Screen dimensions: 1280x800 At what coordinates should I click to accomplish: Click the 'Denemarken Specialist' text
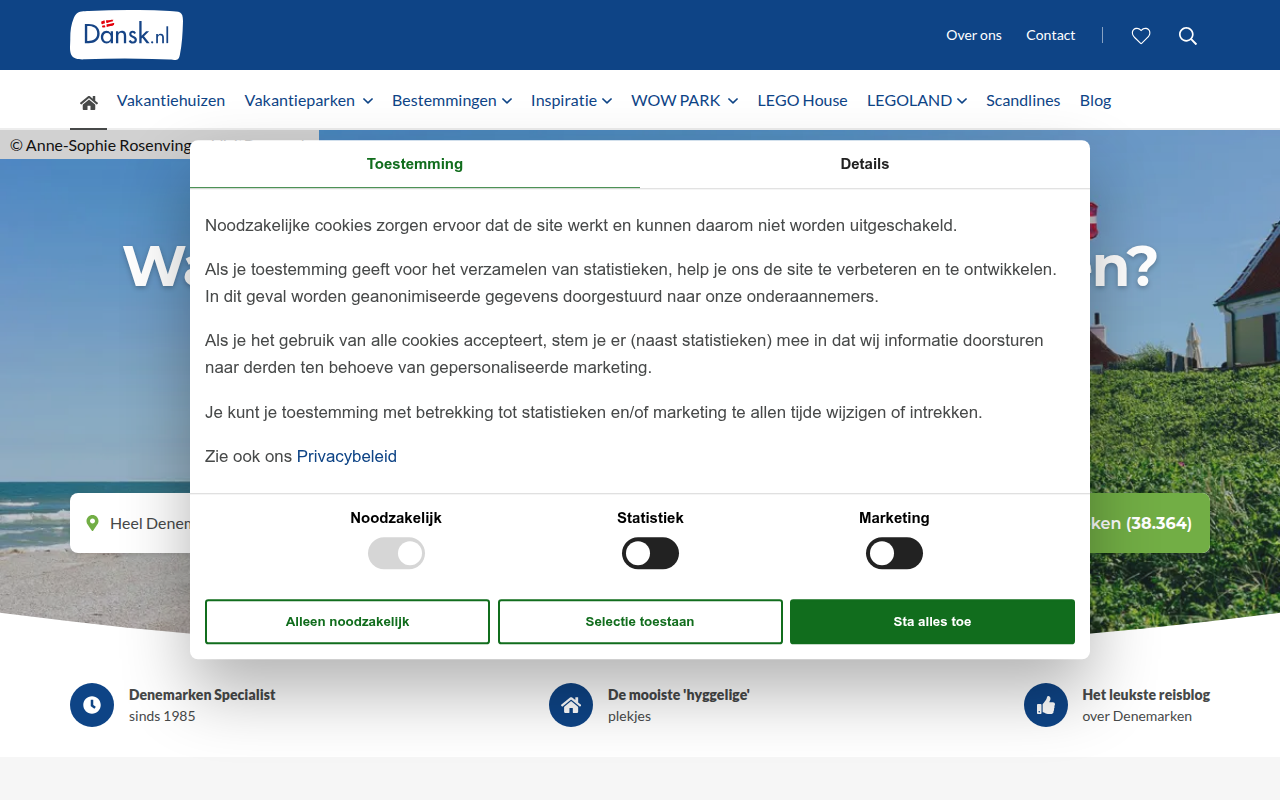202,694
